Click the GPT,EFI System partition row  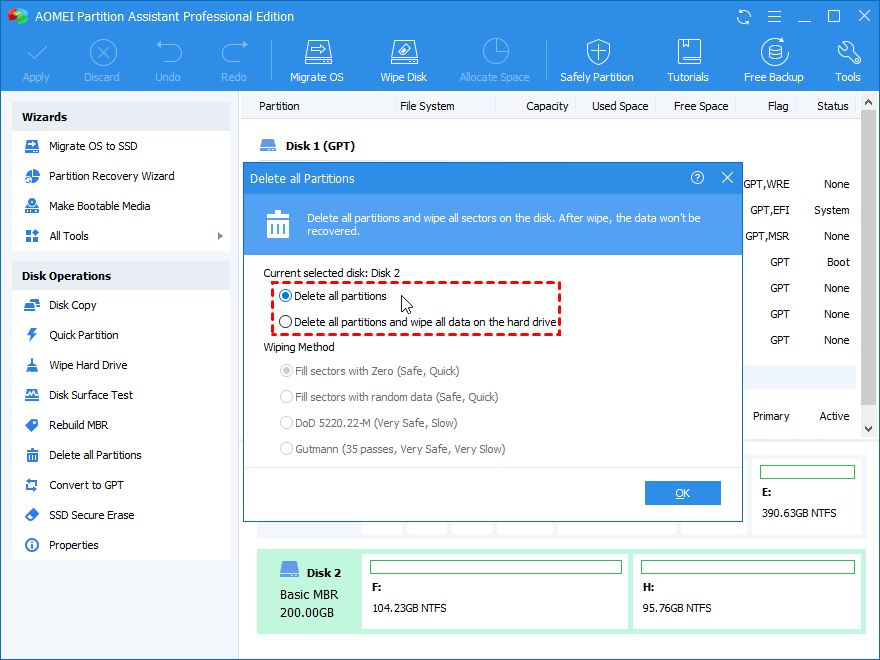(x=799, y=210)
